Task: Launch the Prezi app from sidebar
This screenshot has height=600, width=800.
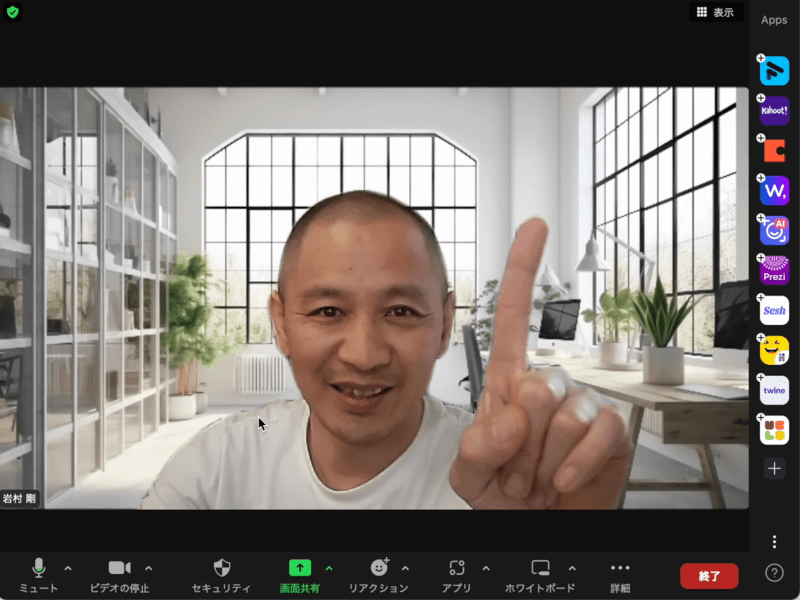Action: pyautogui.click(x=774, y=270)
